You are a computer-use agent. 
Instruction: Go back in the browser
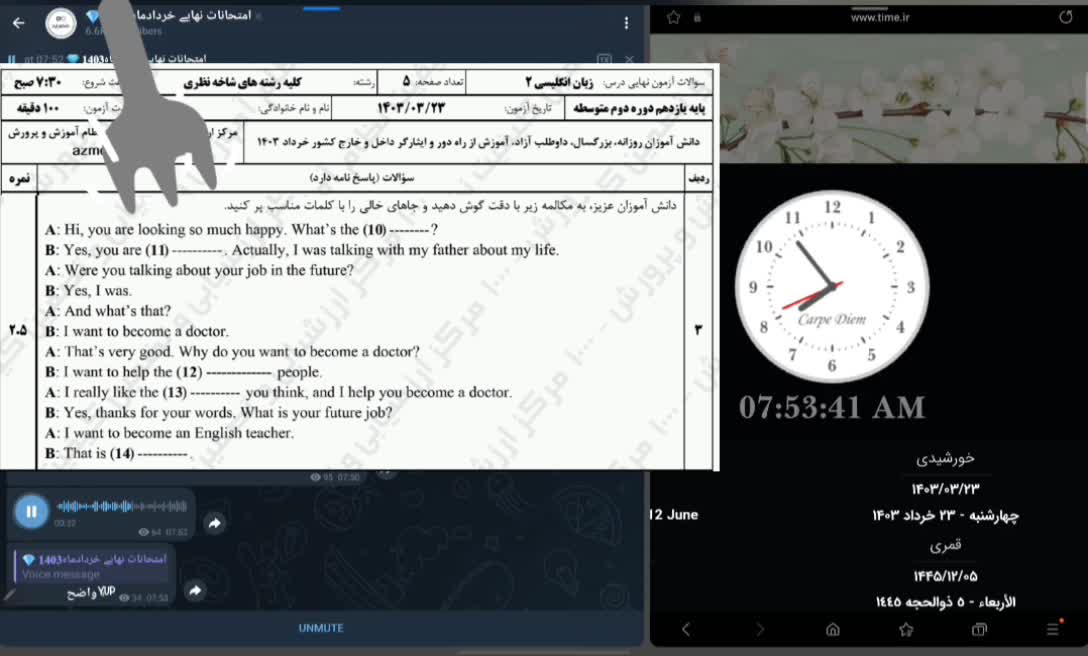pyautogui.click(x=686, y=629)
